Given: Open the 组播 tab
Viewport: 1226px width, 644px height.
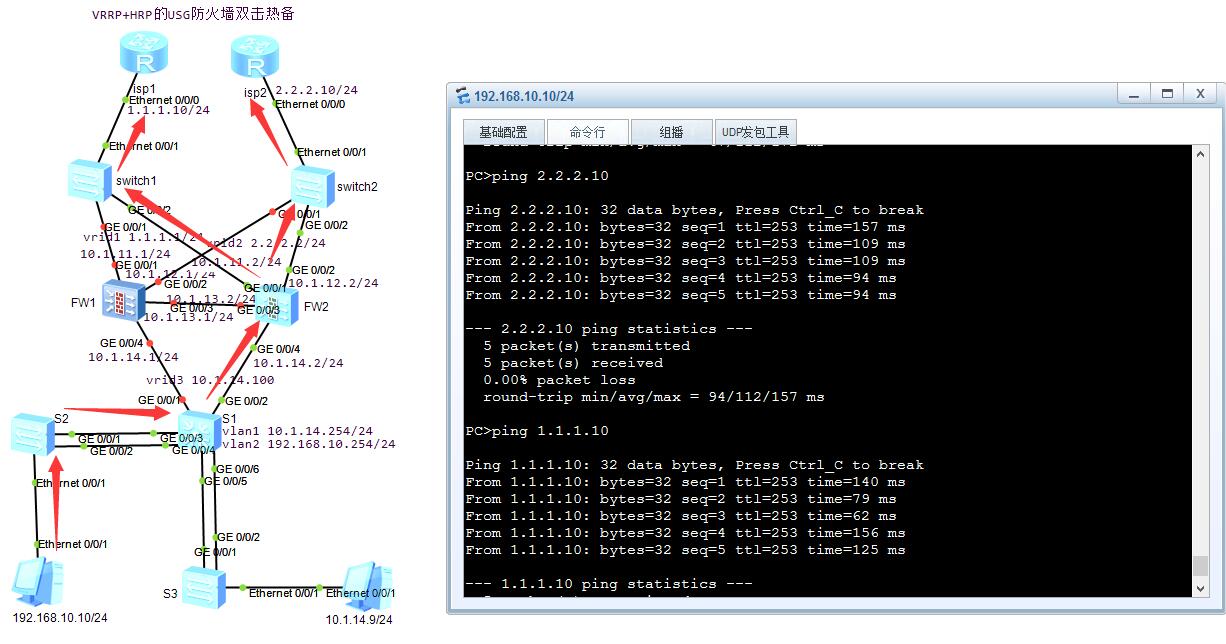Looking at the screenshot, I should click(x=671, y=132).
